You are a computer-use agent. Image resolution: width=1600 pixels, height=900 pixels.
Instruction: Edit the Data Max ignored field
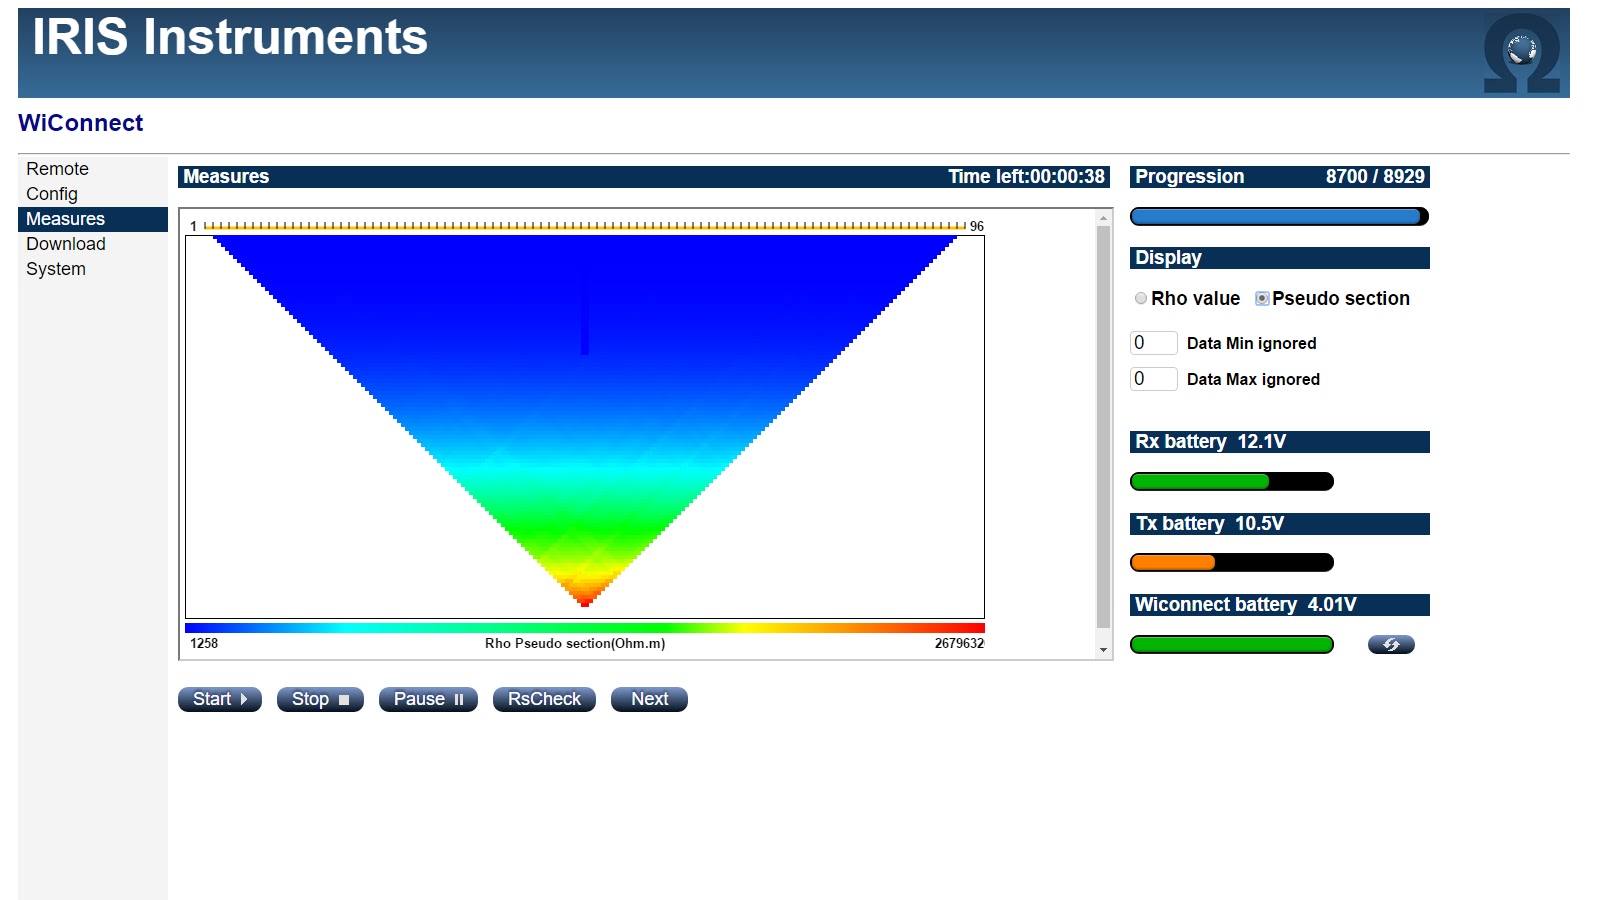point(1152,378)
